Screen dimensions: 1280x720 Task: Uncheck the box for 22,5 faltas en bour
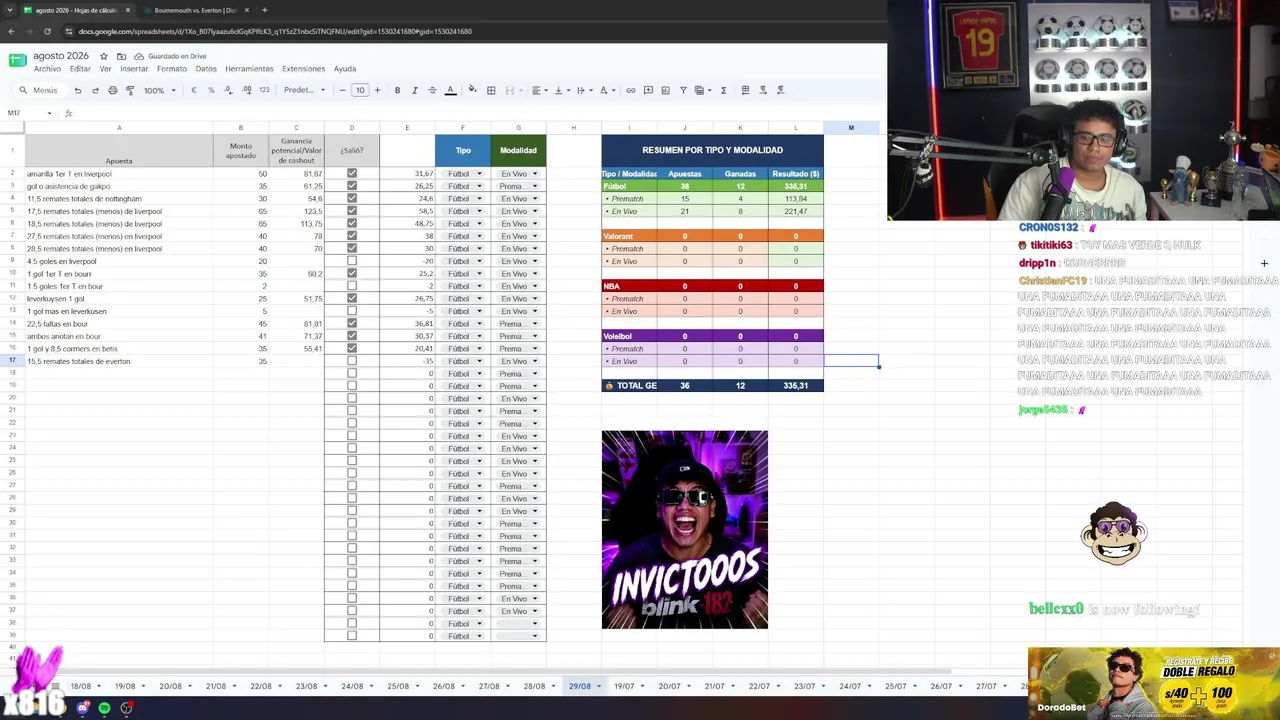351,324
